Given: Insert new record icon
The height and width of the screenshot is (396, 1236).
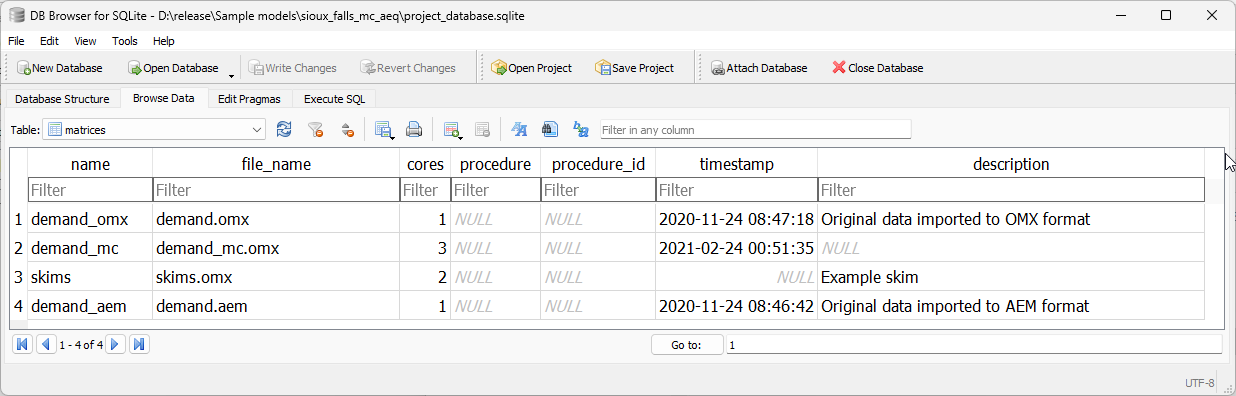Looking at the screenshot, I should tap(452, 129).
